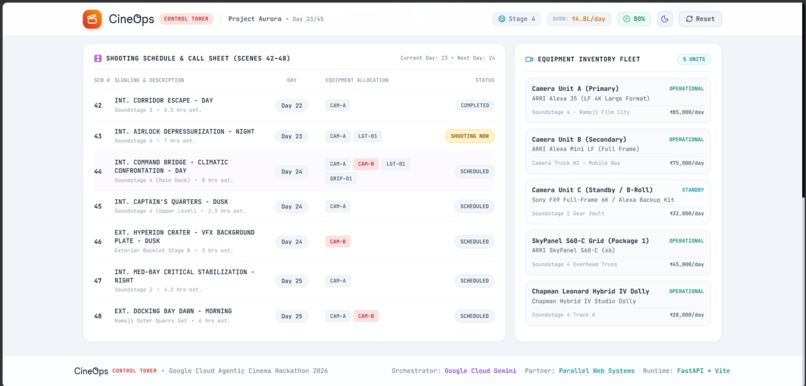The image size is (806, 386).
Task: Select the Camera Unit A (Primary) card
Action: (618, 100)
